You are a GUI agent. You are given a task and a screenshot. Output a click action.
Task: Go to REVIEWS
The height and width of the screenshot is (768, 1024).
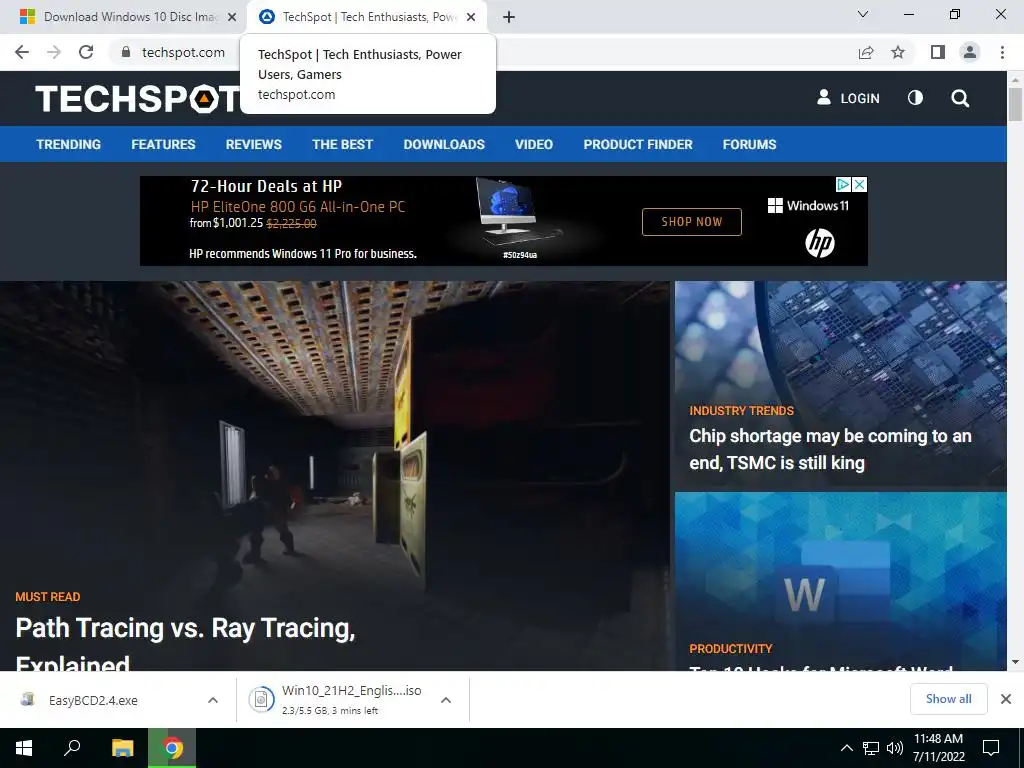[x=253, y=144]
